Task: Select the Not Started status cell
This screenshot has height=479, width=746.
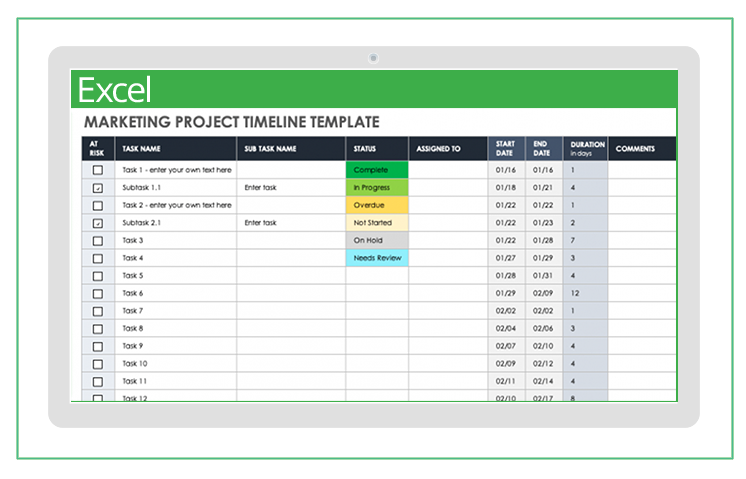Action: click(377, 223)
